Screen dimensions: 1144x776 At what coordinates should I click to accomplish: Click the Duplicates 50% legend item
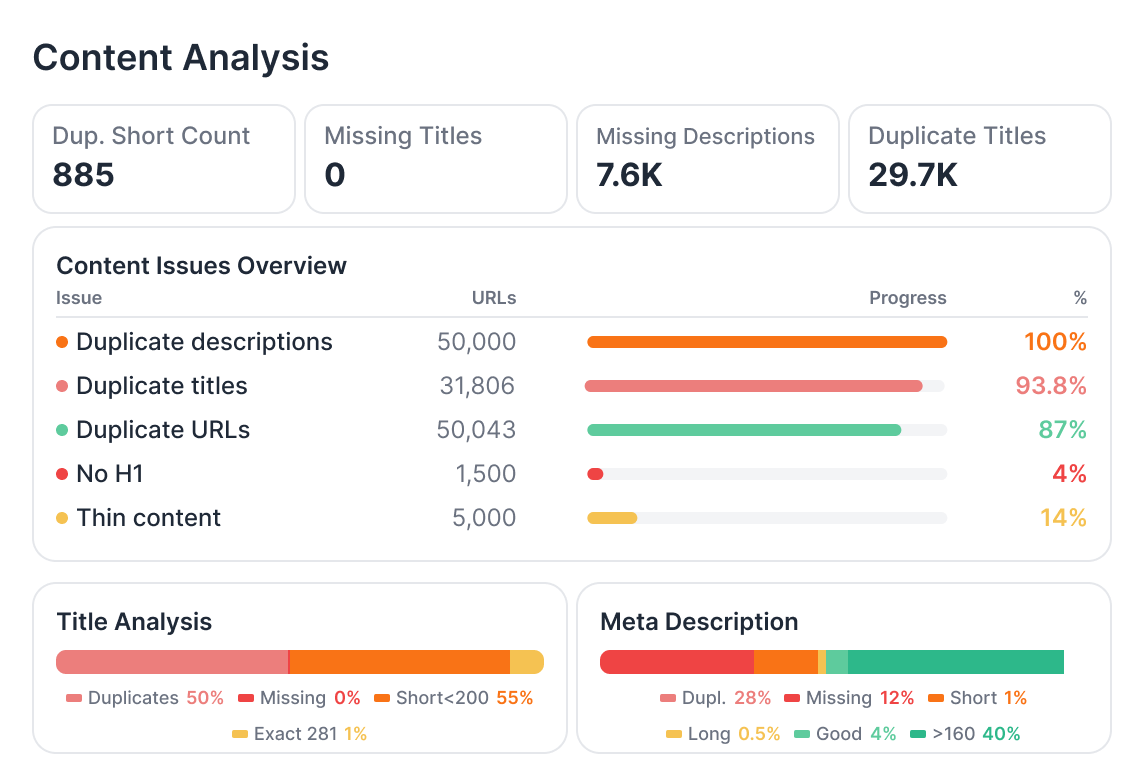coord(144,698)
